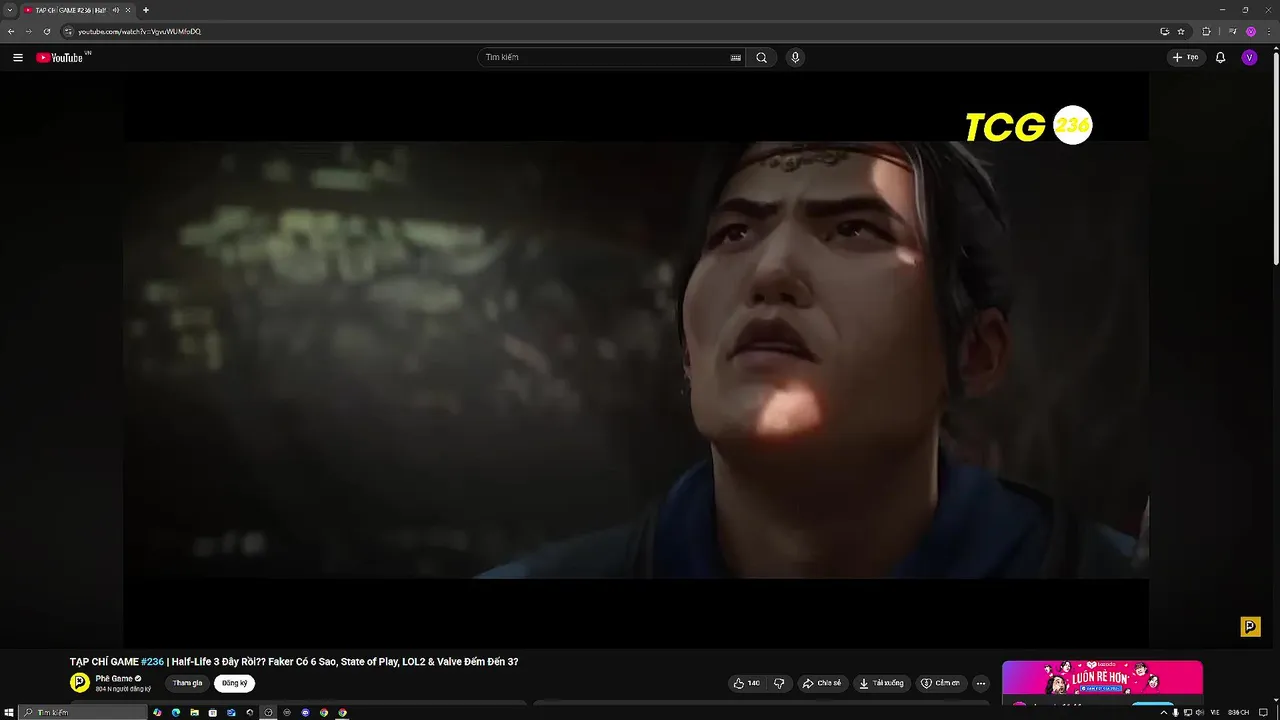Open YouTube notifications bell

1220,58
